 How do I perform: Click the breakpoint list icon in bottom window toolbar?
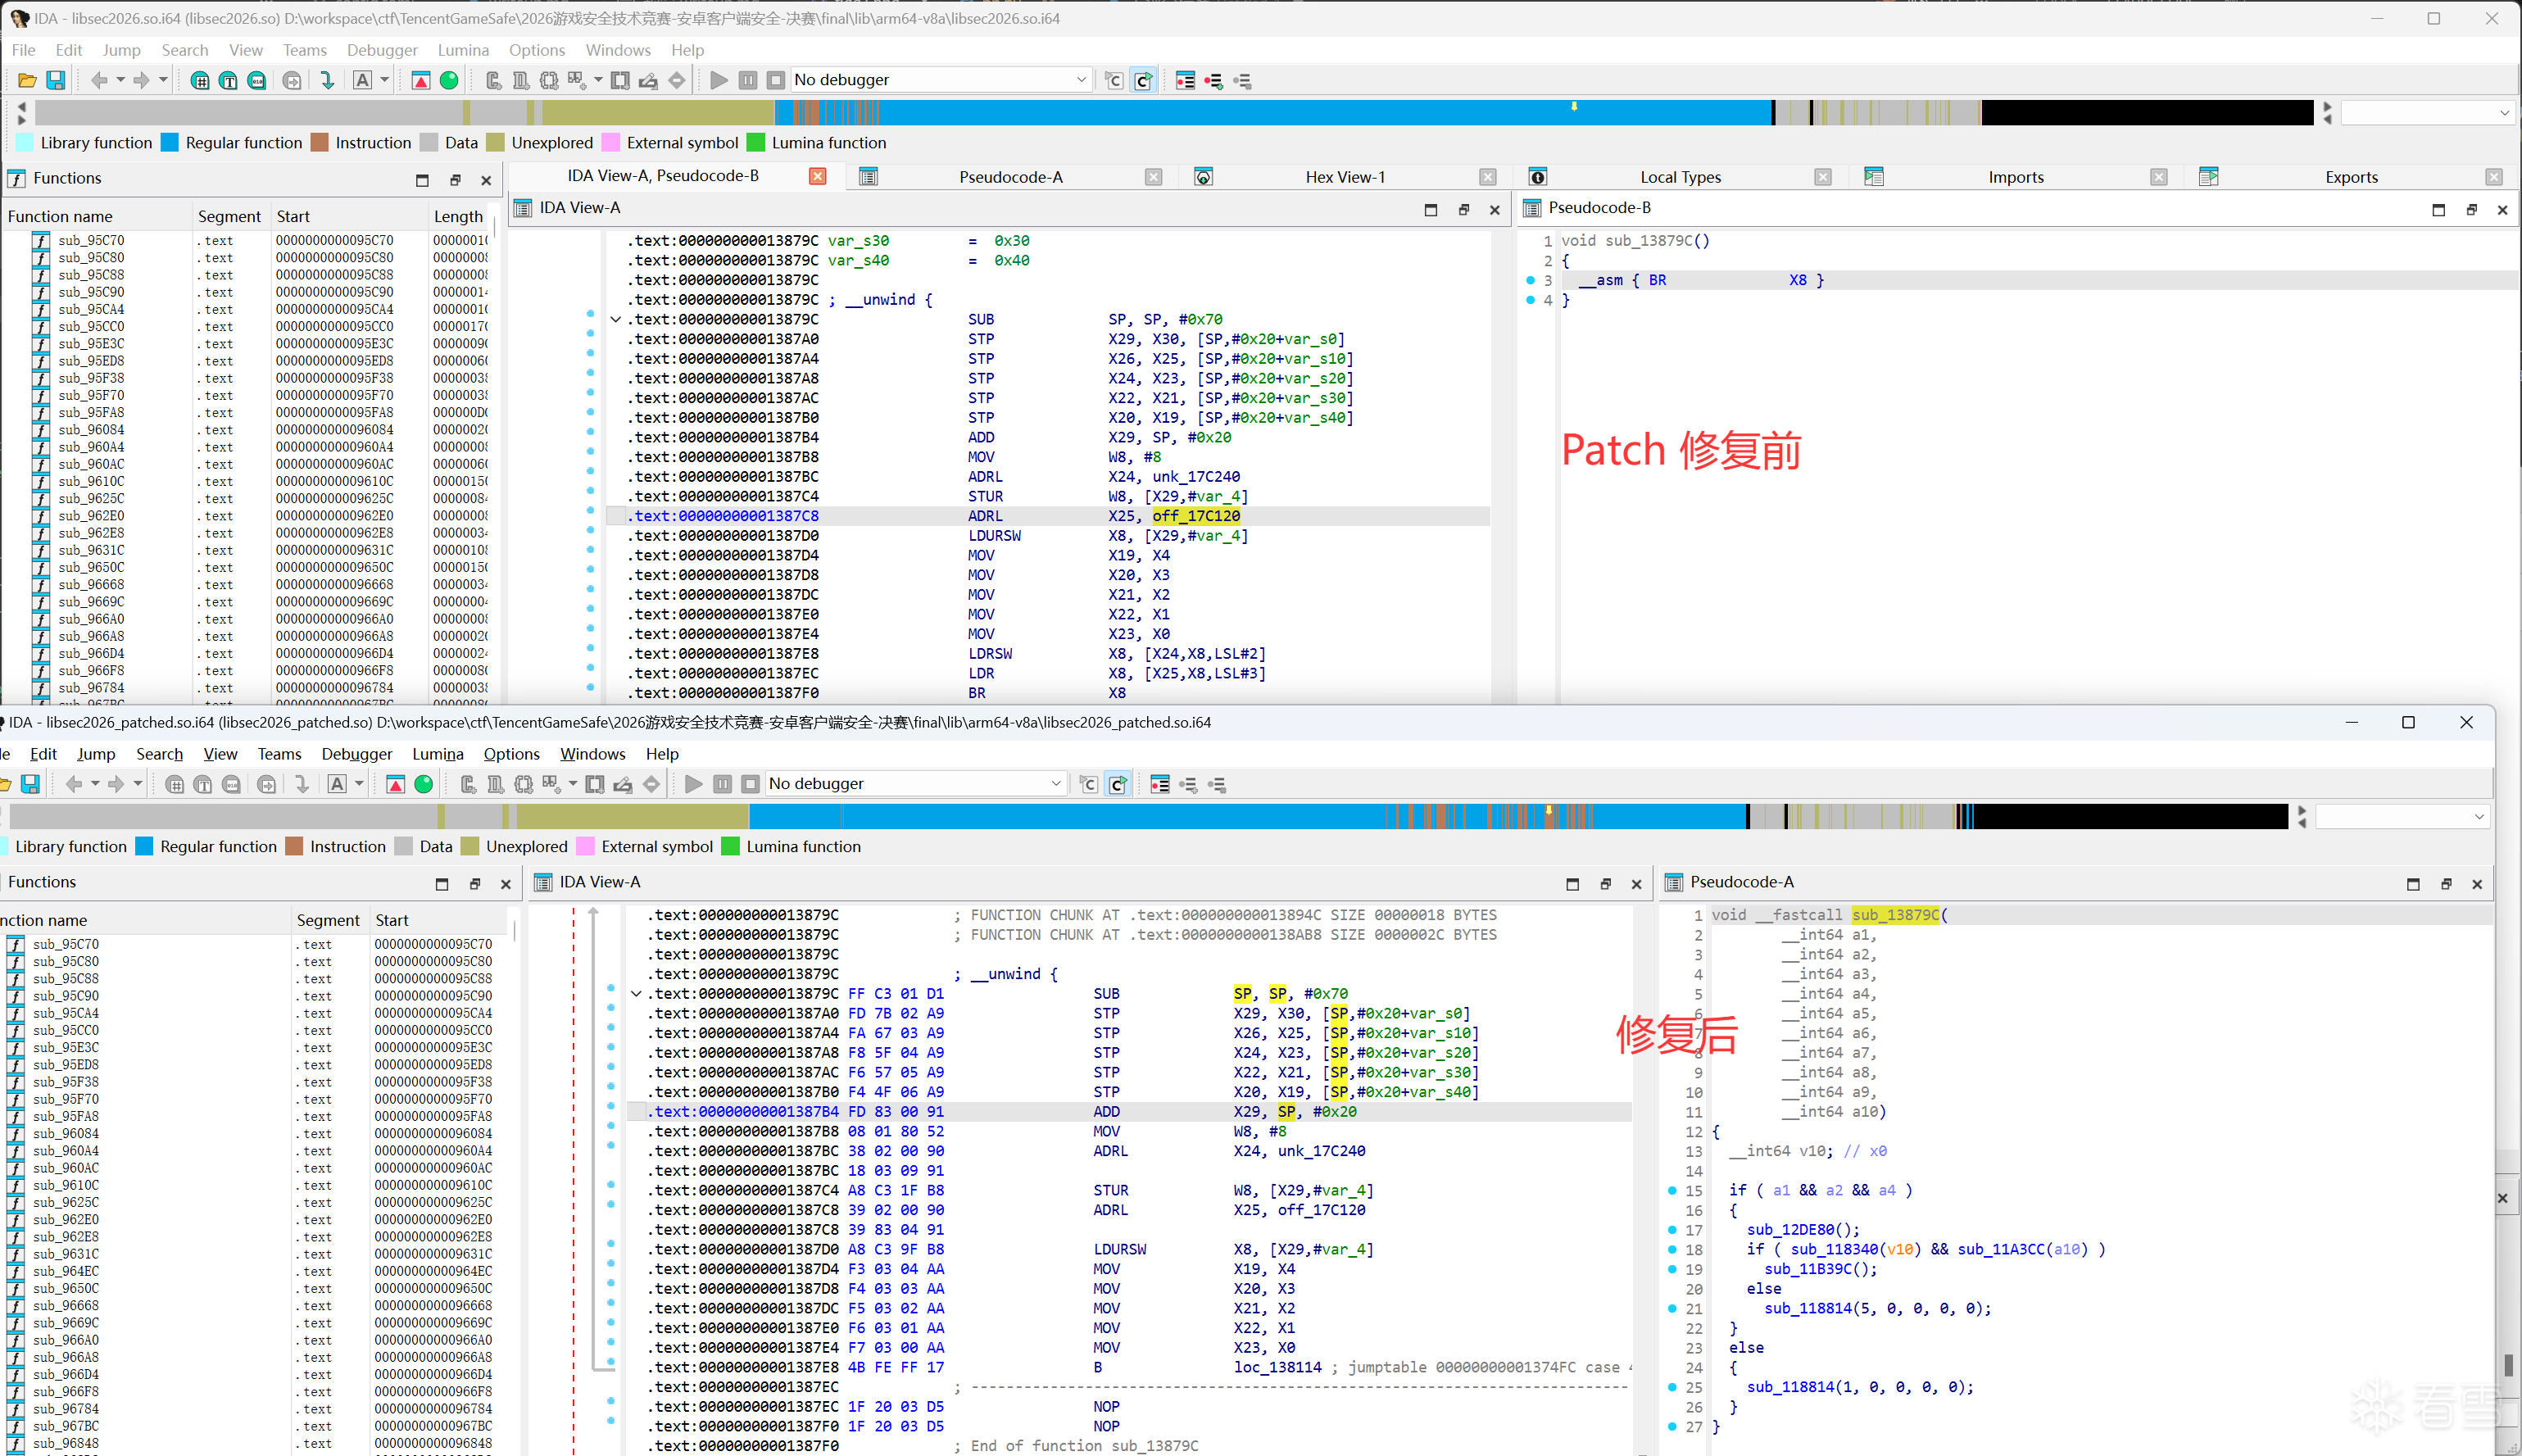(1160, 785)
